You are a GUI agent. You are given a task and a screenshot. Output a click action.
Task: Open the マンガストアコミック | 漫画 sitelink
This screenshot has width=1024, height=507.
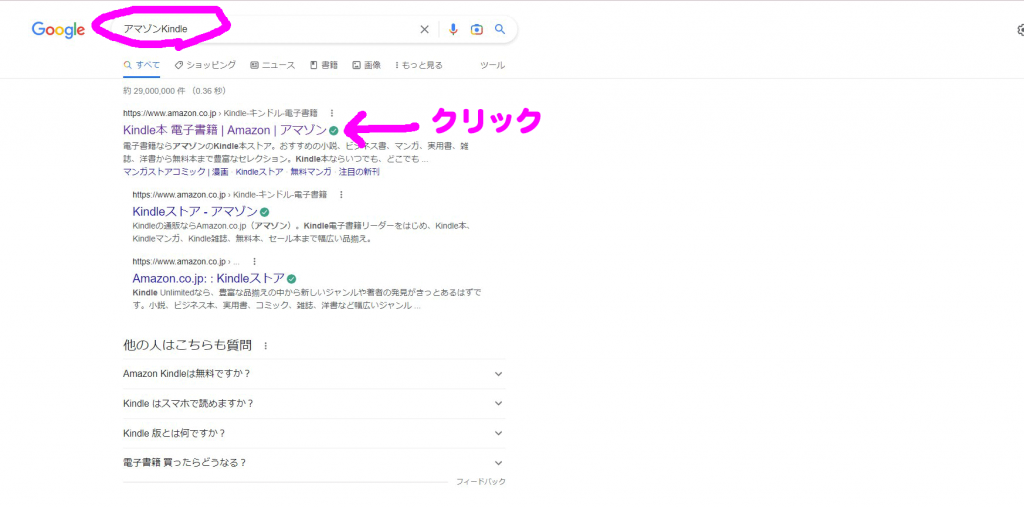176,172
